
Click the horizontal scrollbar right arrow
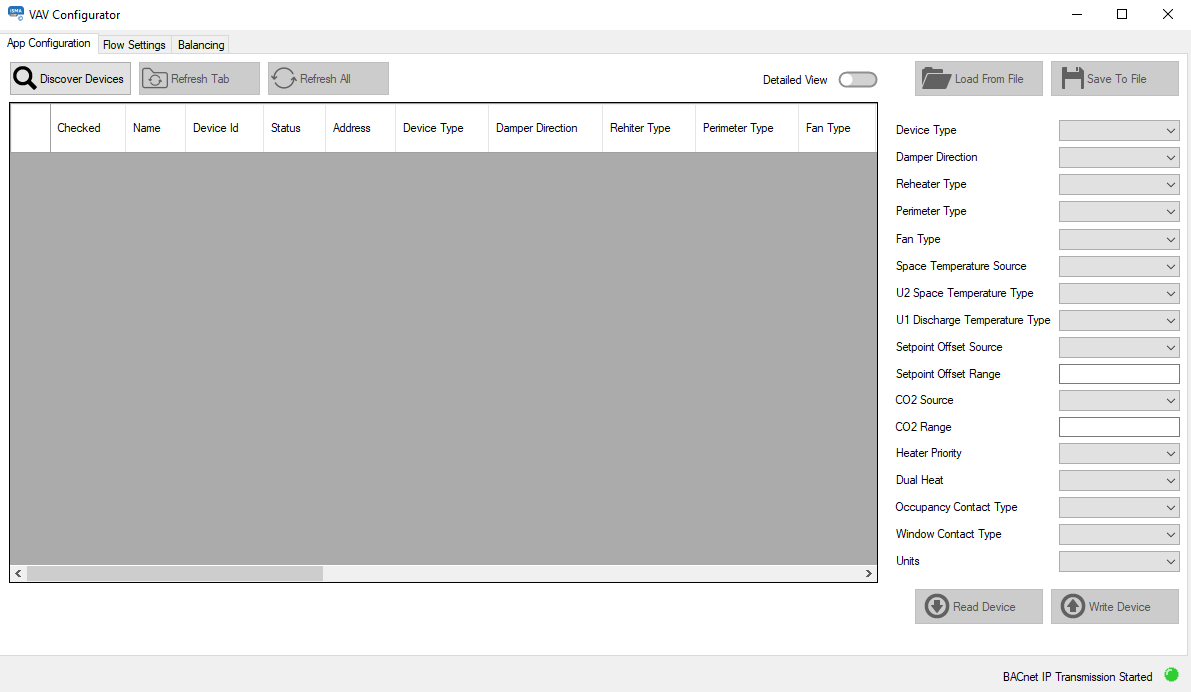pos(869,573)
